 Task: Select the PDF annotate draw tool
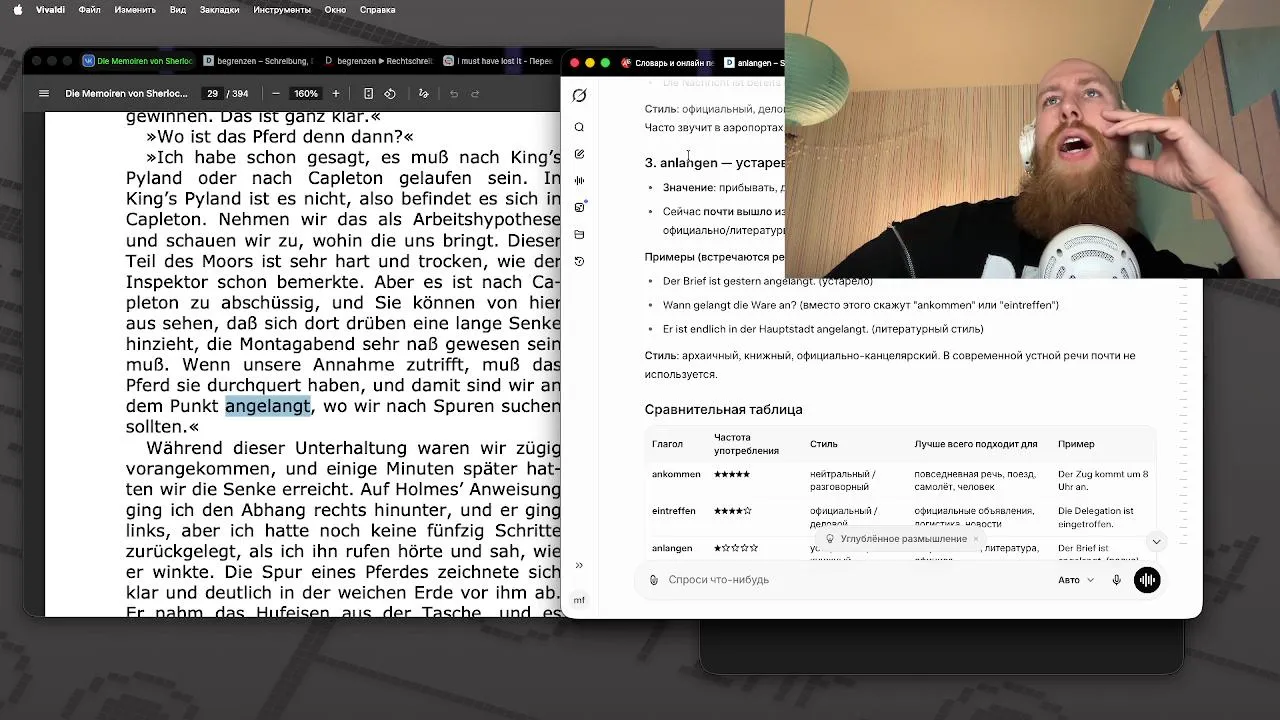[424, 93]
